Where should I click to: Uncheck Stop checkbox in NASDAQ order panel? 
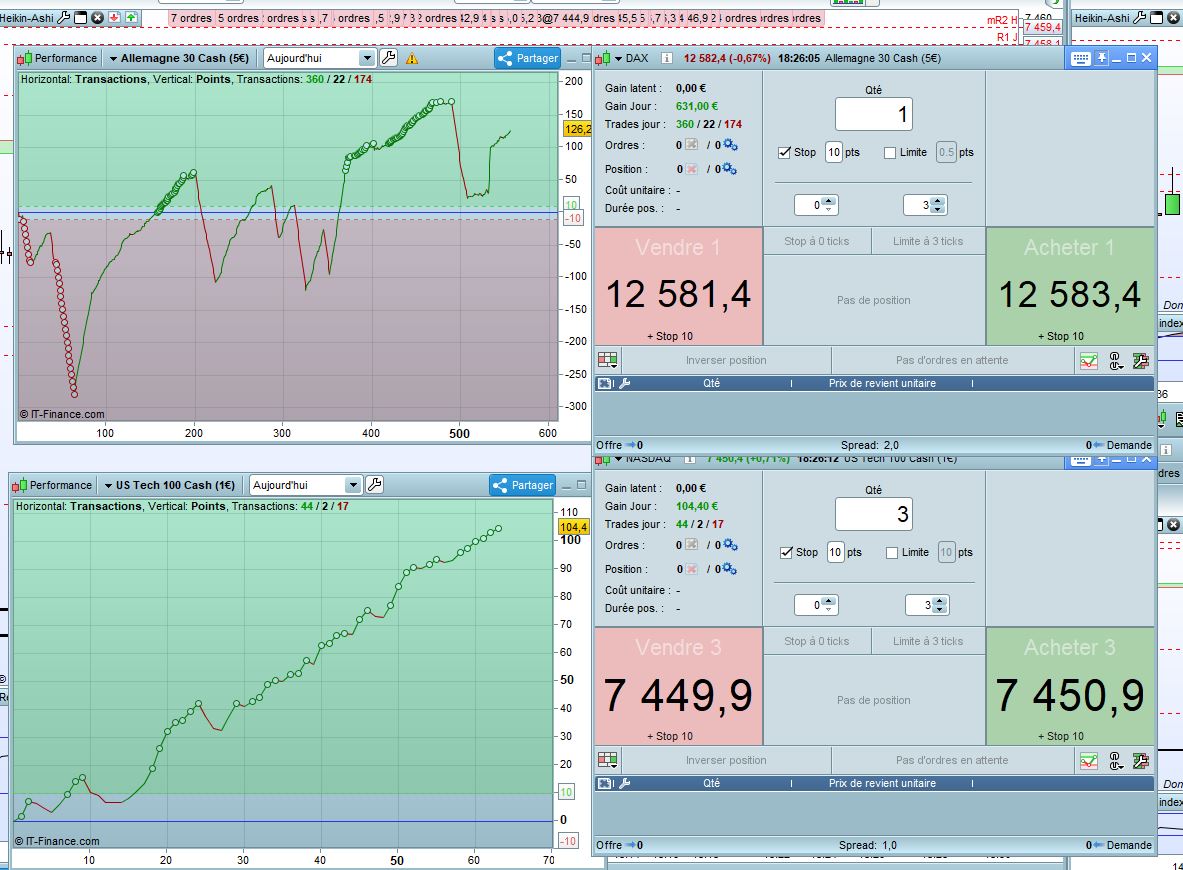pos(786,552)
